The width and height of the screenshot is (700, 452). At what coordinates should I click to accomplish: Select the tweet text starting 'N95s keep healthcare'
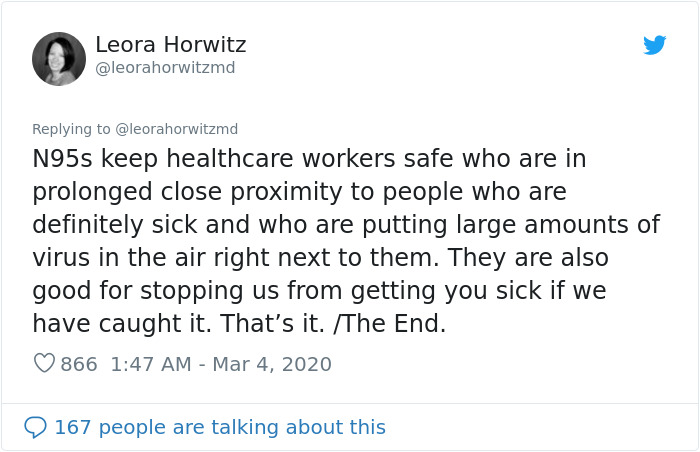coord(346,241)
